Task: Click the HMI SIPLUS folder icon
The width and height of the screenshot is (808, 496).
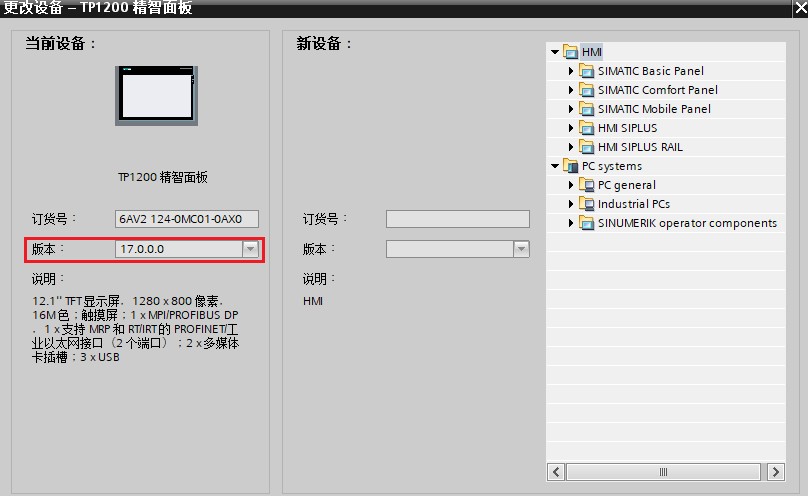Action: pos(587,128)
